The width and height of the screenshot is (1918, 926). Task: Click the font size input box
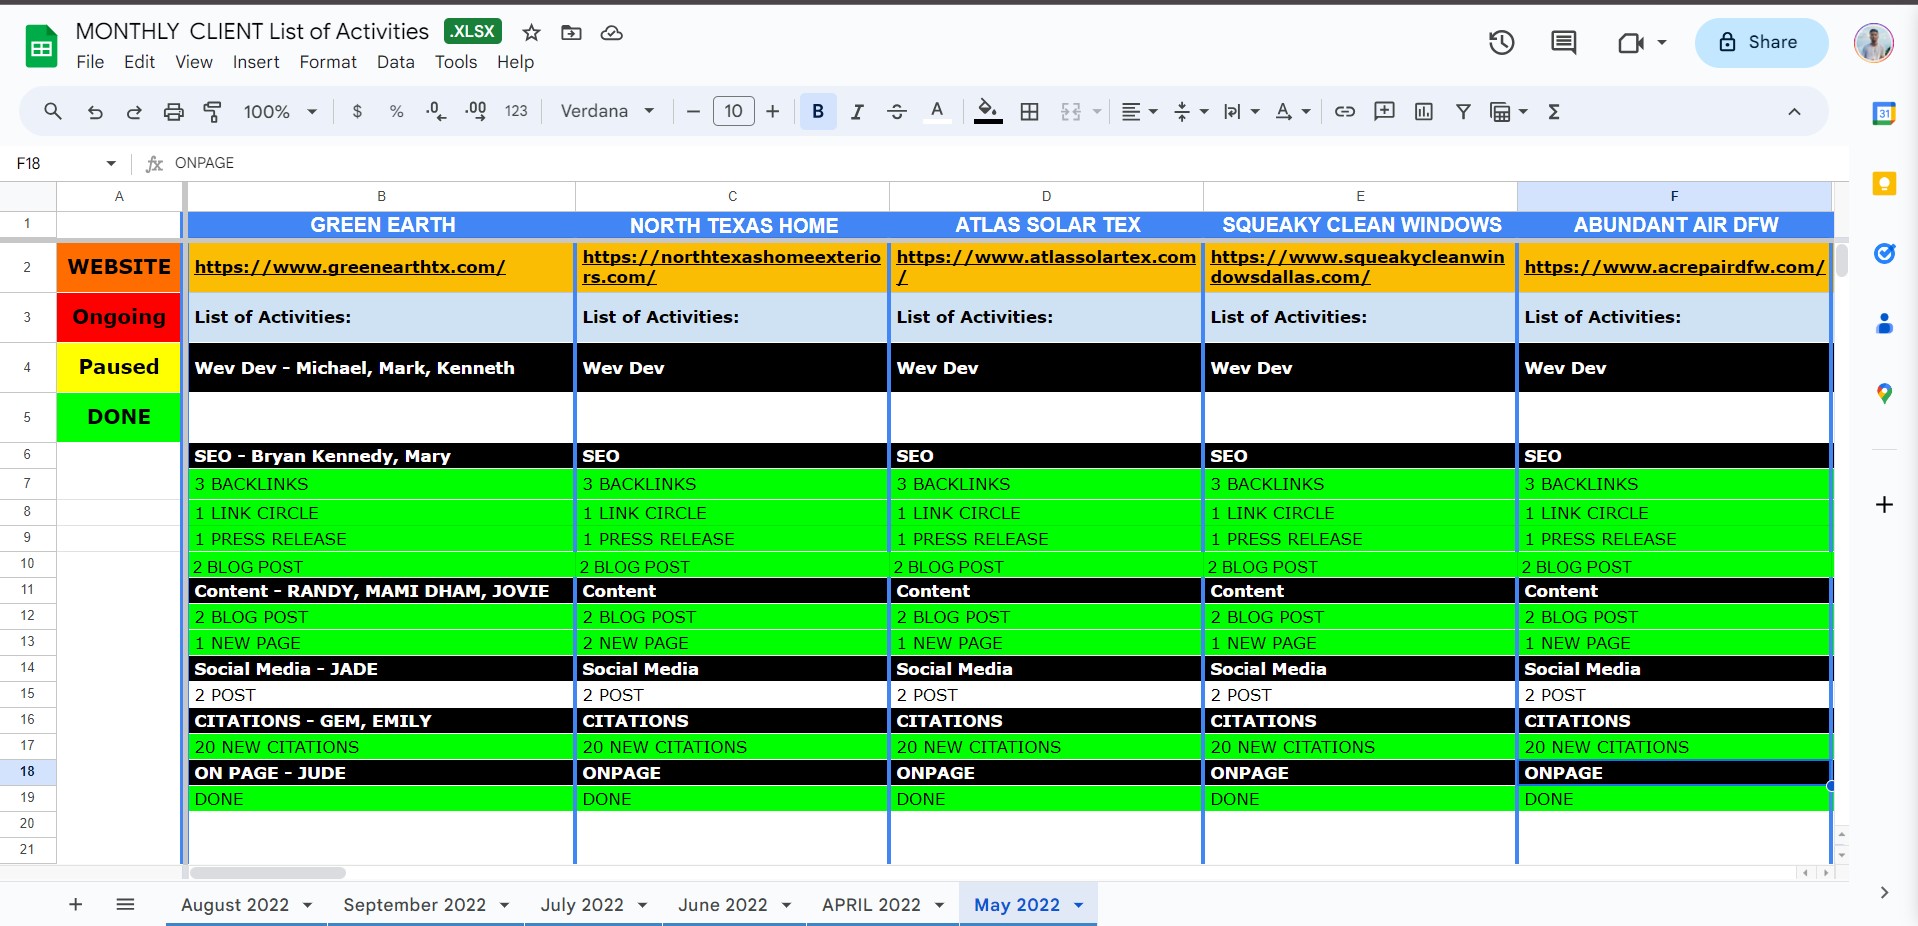point(733,111)
